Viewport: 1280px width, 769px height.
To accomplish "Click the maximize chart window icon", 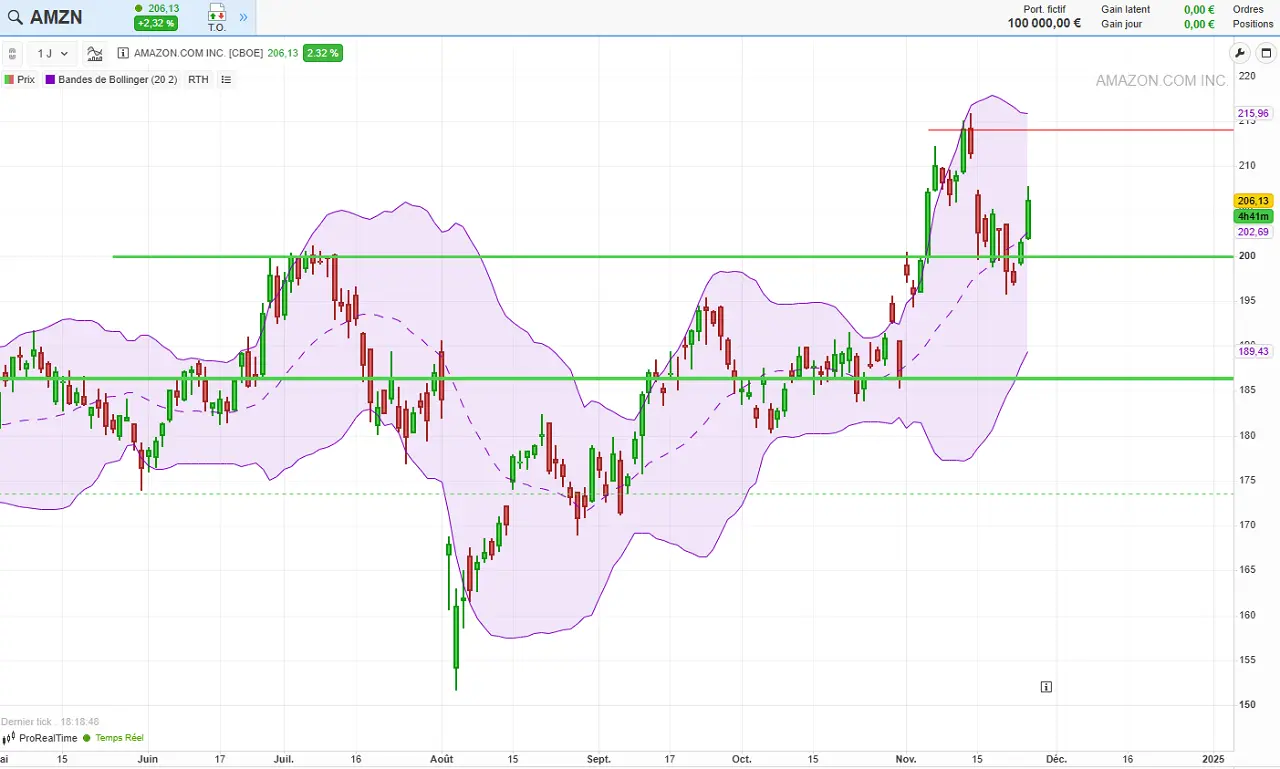I will point(1266,54).
